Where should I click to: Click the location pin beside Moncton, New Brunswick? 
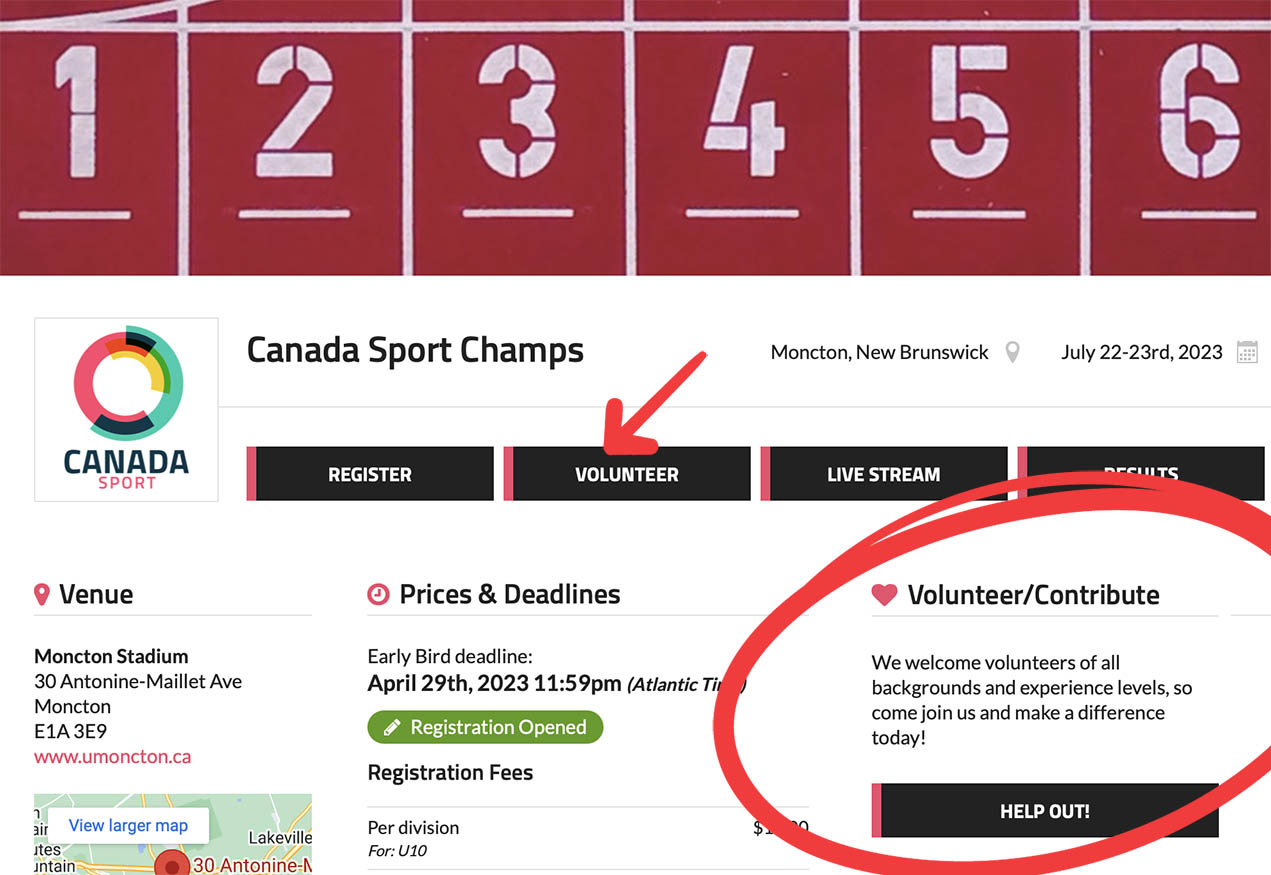pos(1012,352)
